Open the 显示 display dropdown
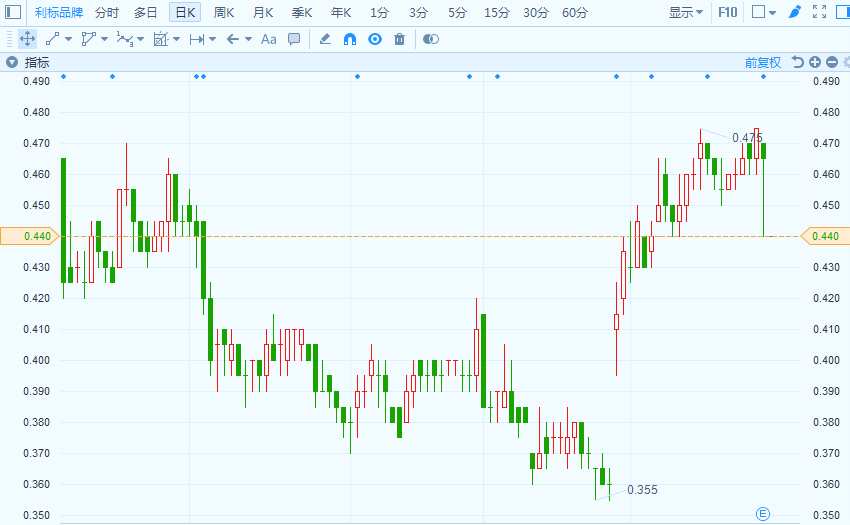The height and width of the screenshot is (525, 850). (685, 12)
